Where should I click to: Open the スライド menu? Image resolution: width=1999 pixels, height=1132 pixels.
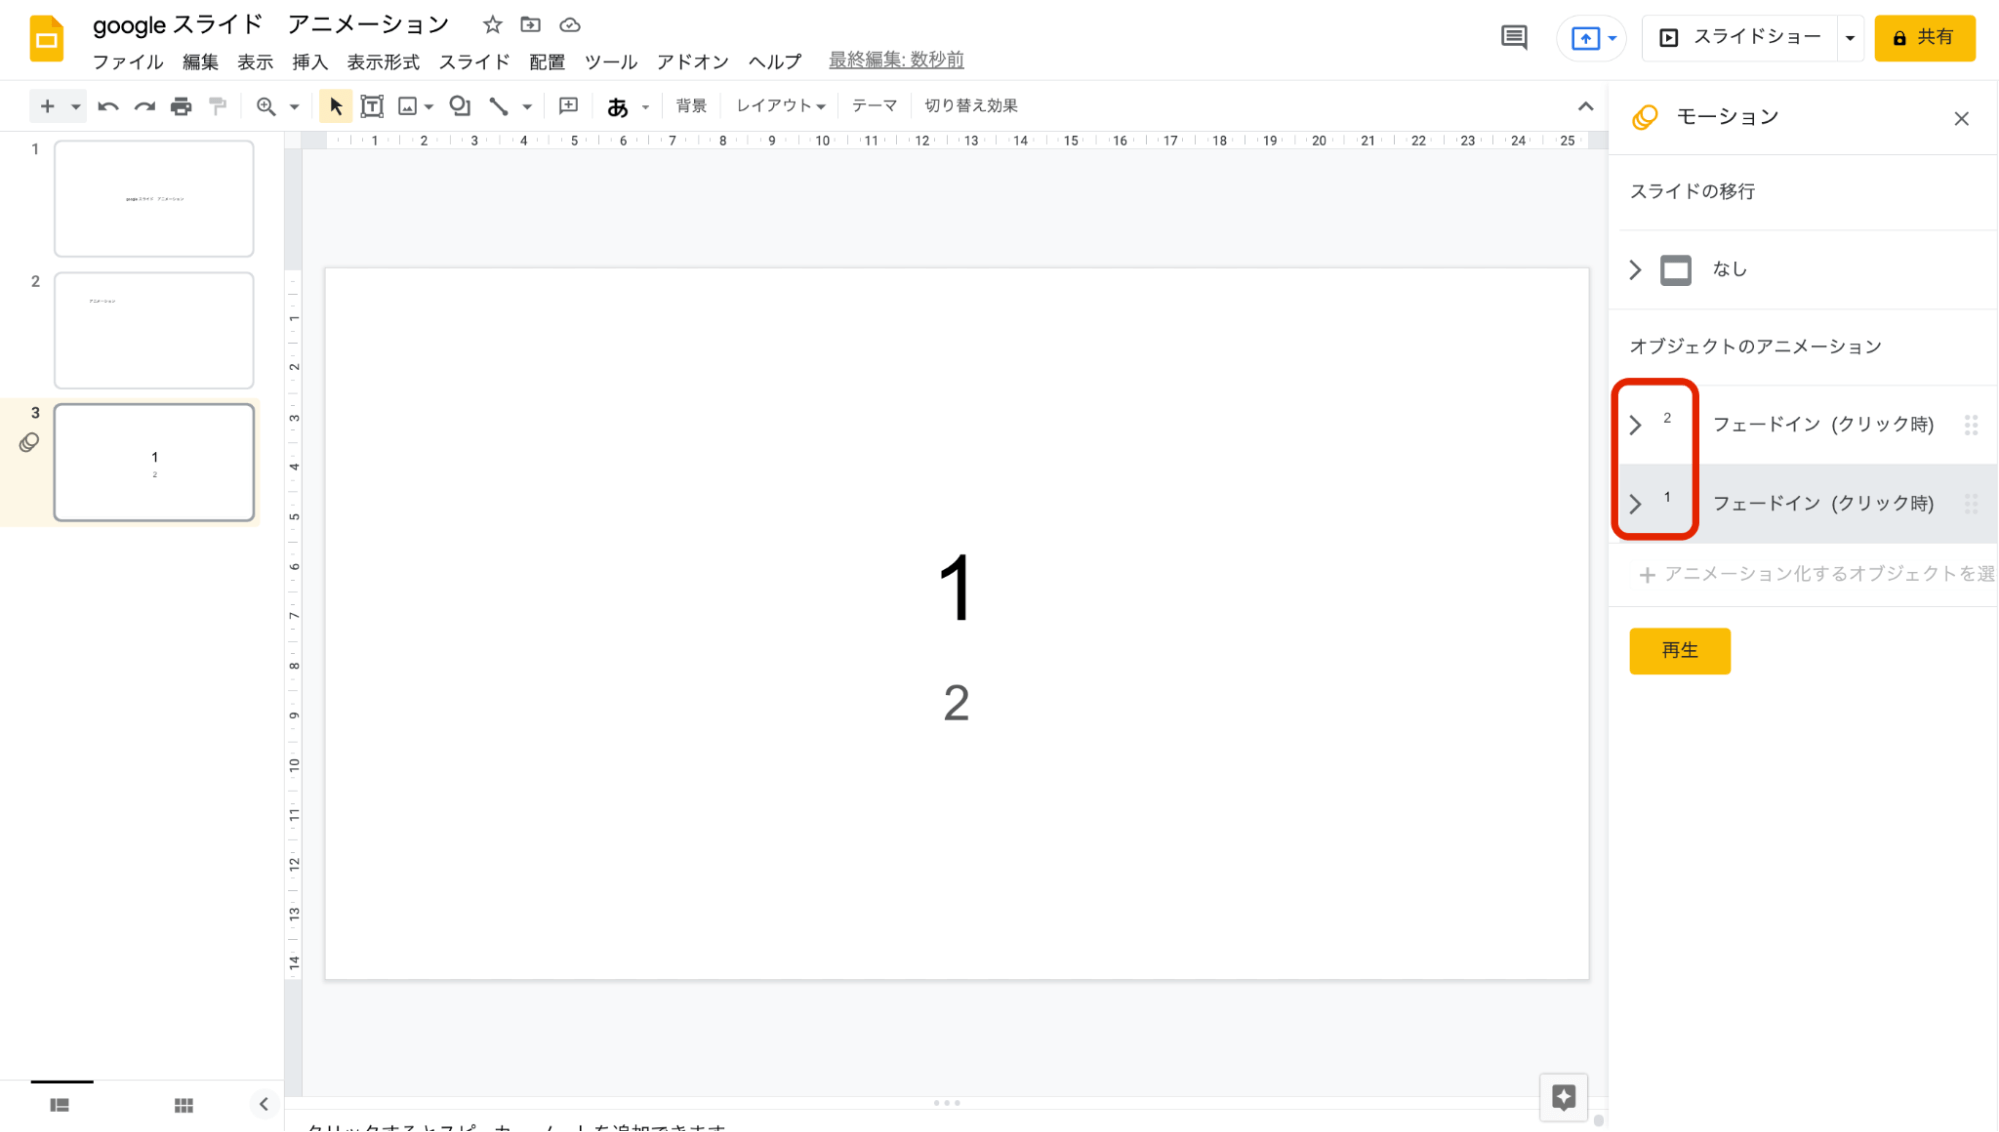[475, 62]
